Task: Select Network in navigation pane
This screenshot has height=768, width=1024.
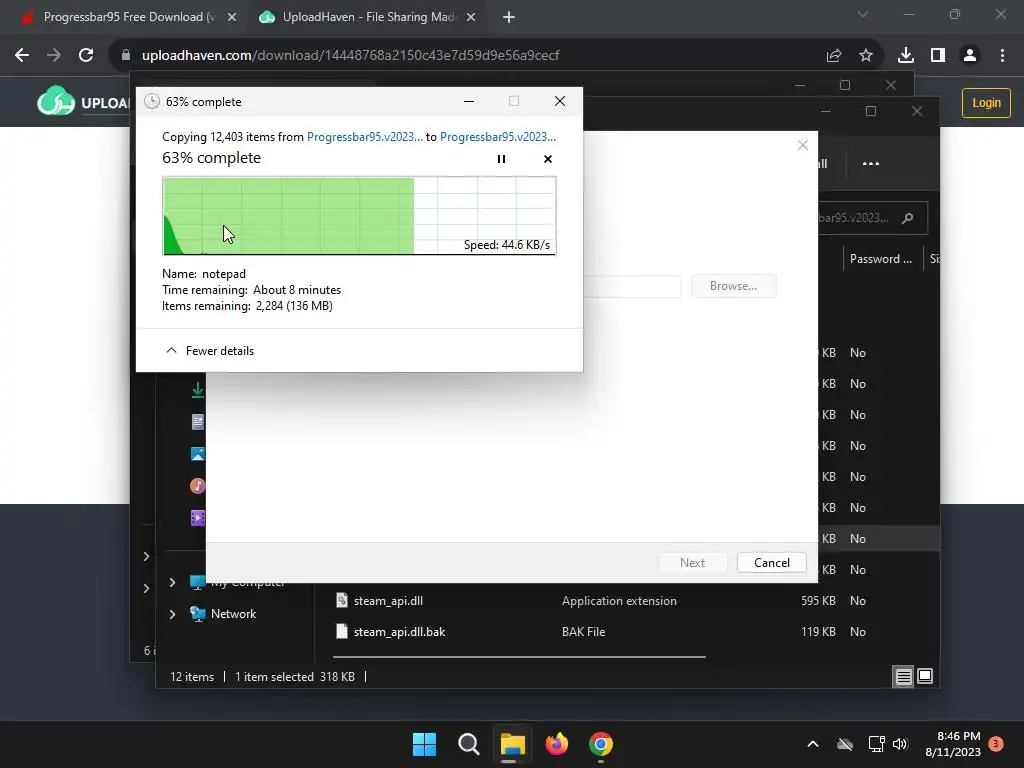Action: click(x=233, y=614)
